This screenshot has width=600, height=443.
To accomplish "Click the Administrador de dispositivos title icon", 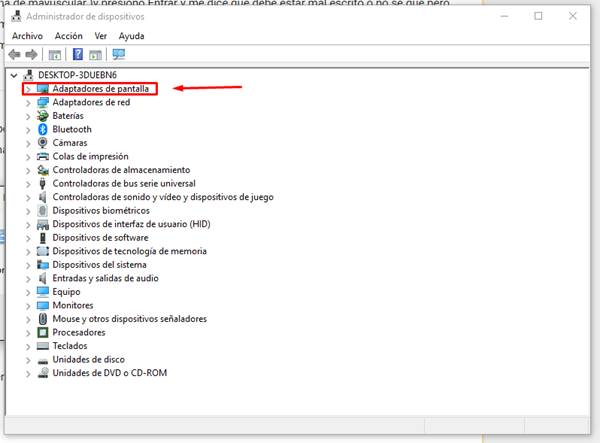I will (x=16, y=16).
